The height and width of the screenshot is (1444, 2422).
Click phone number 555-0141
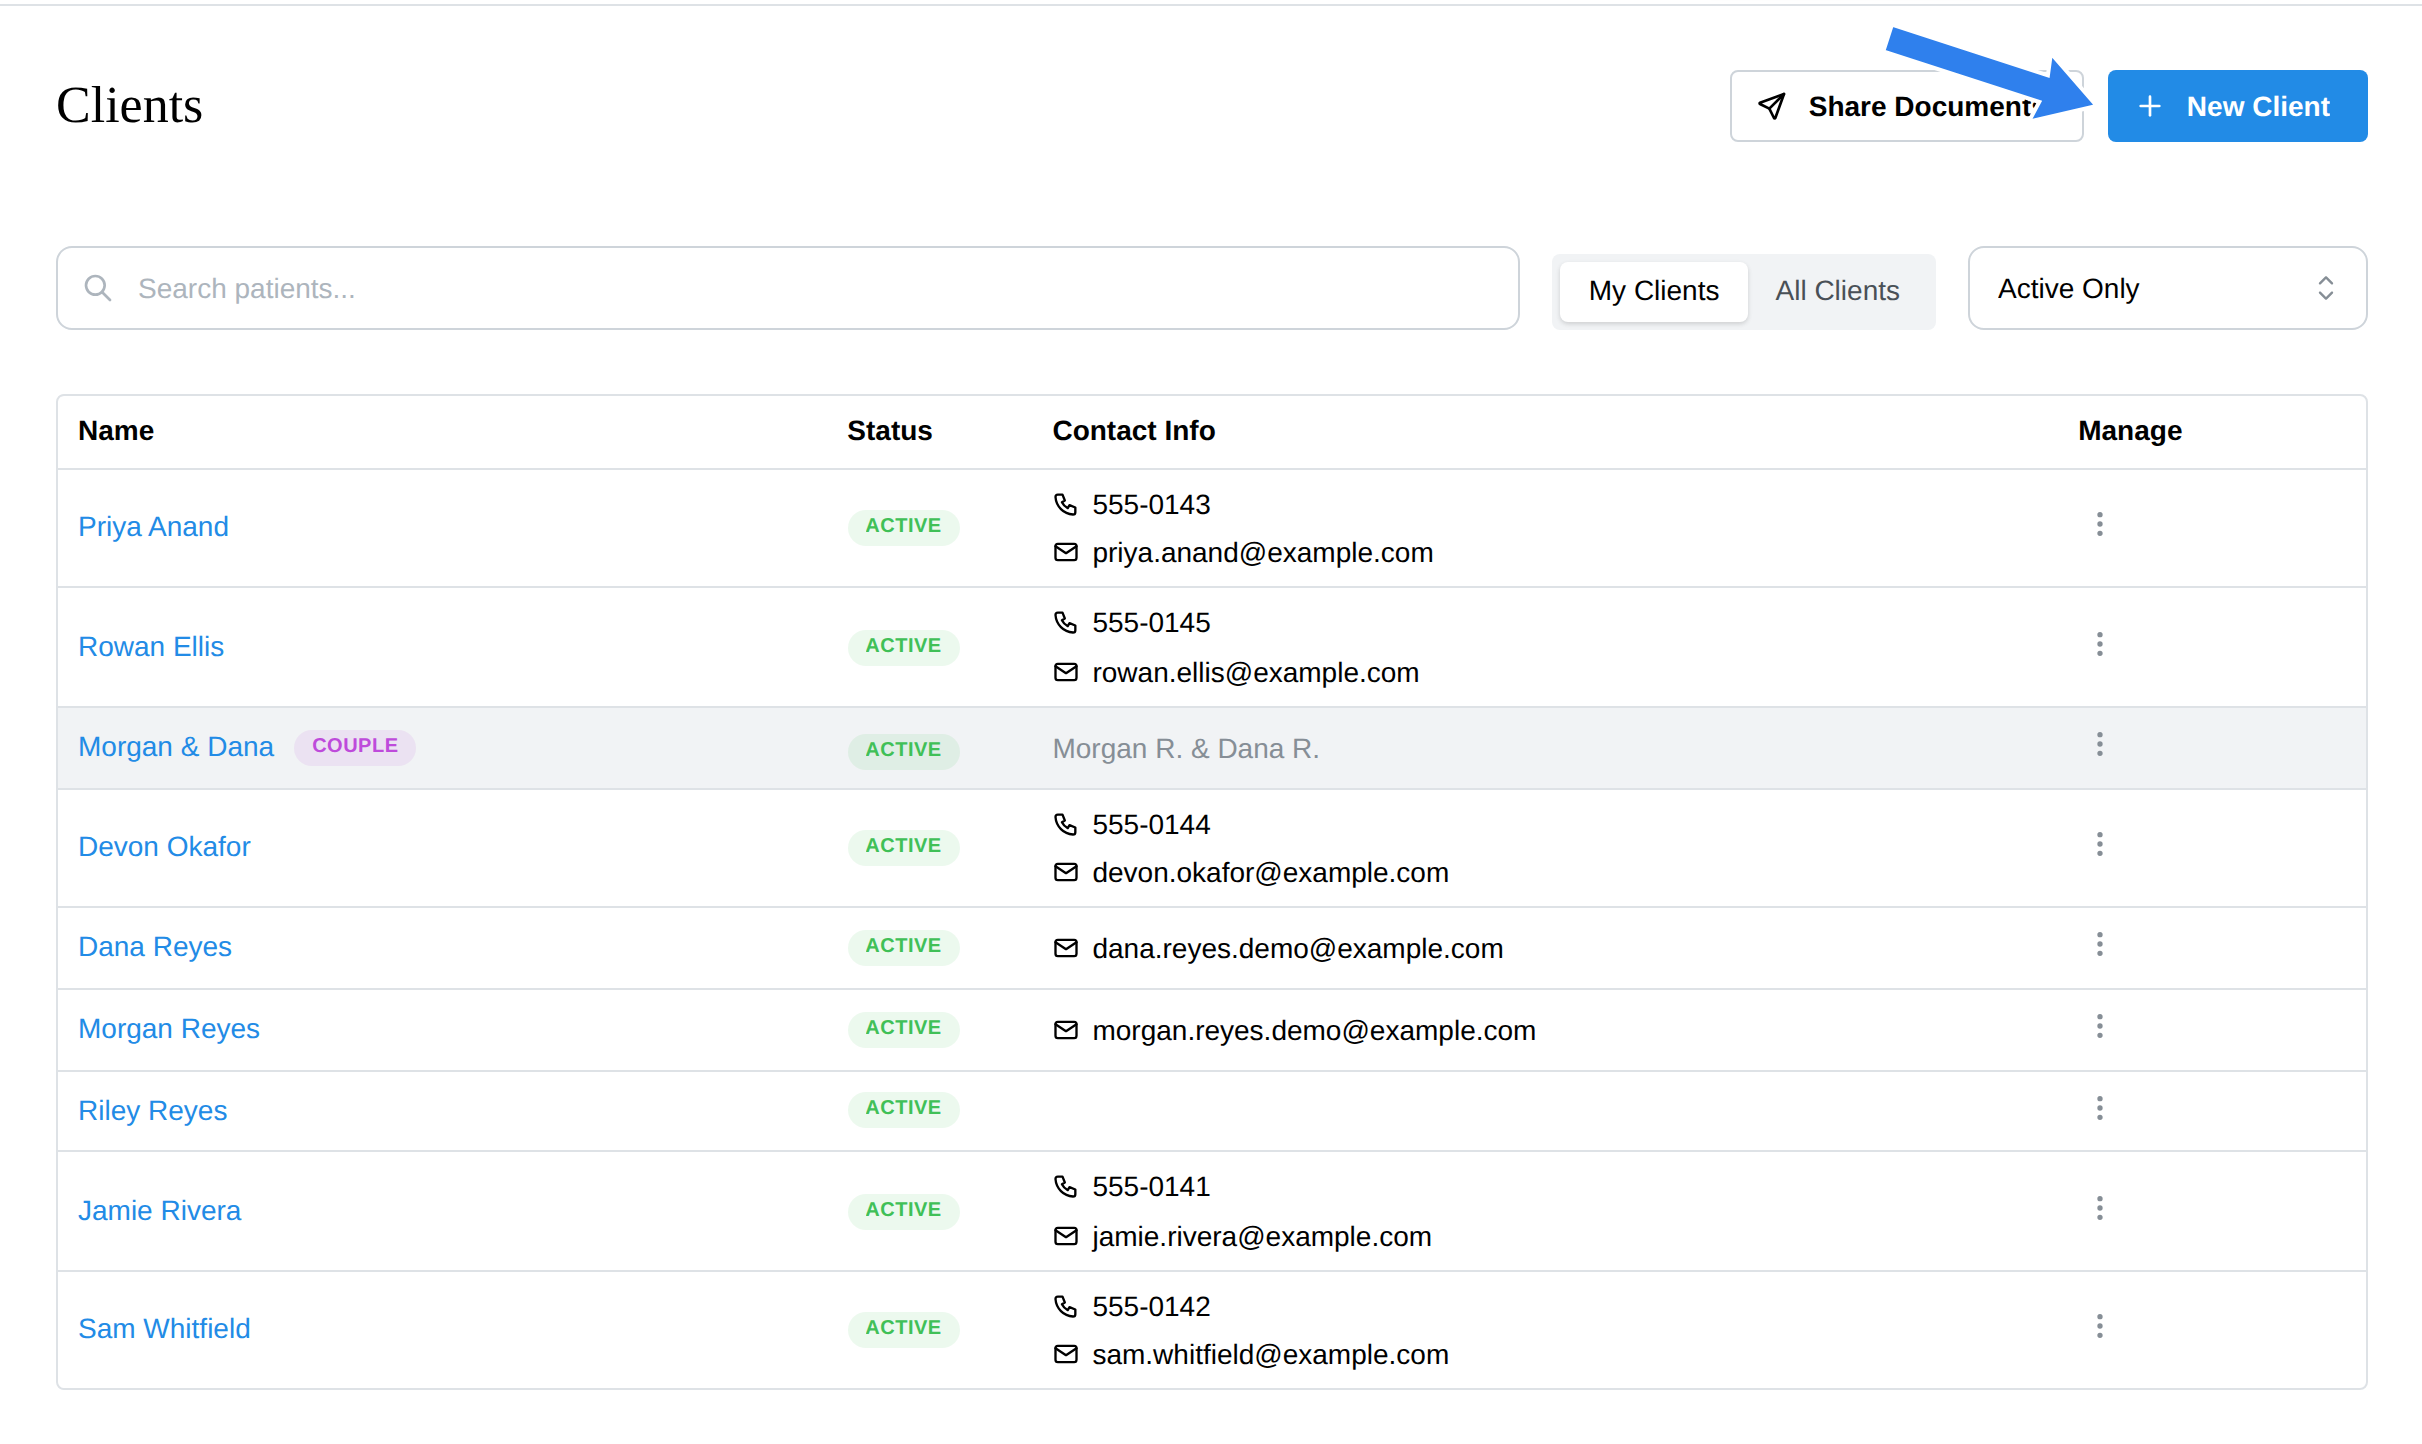[x=1151, y=1186]
